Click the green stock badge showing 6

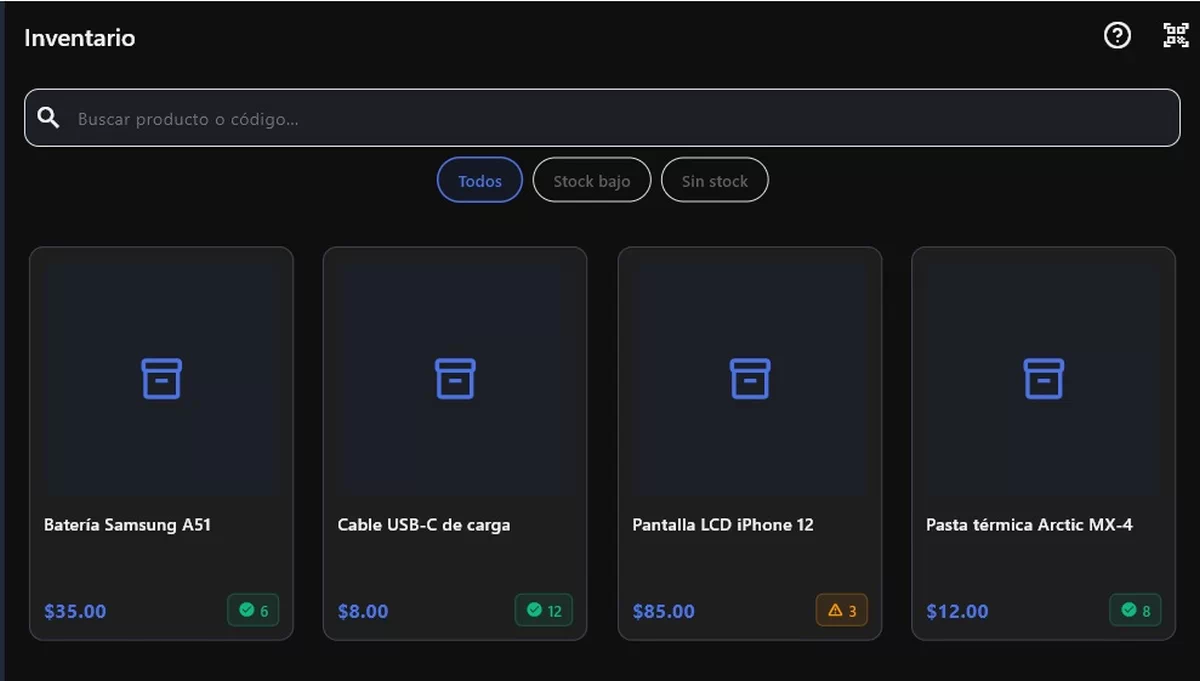coord(253,610)
